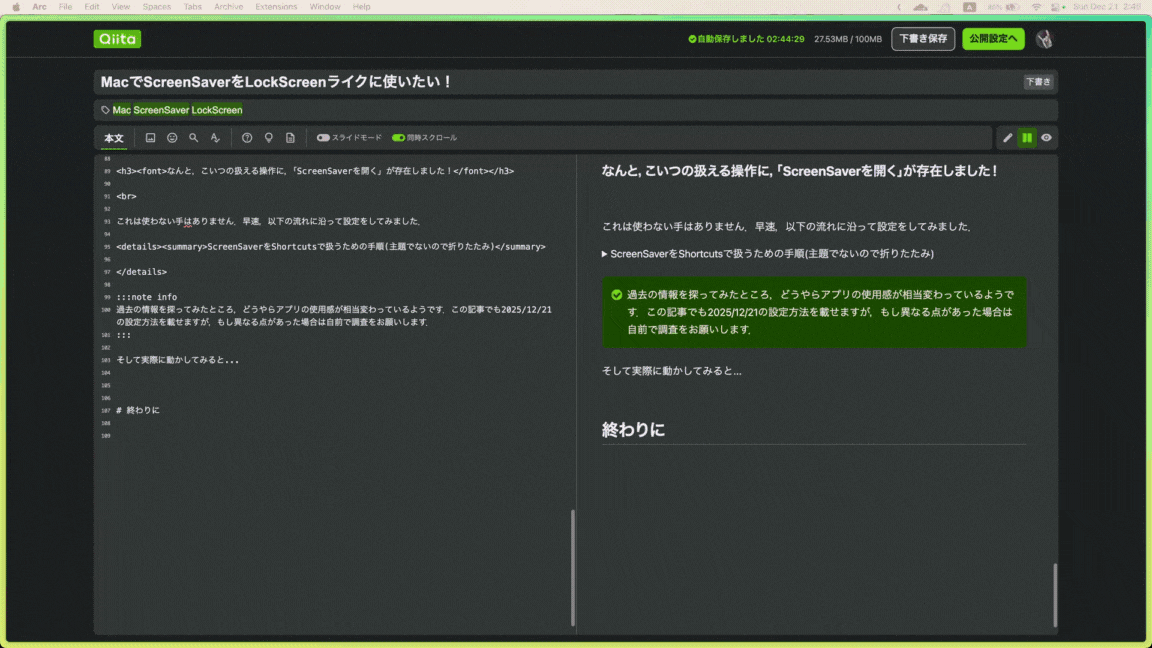This screenshot has height=648, width=1152.
Task: Click the preview pane vertical scrollbar
Action: point(1055,595)
